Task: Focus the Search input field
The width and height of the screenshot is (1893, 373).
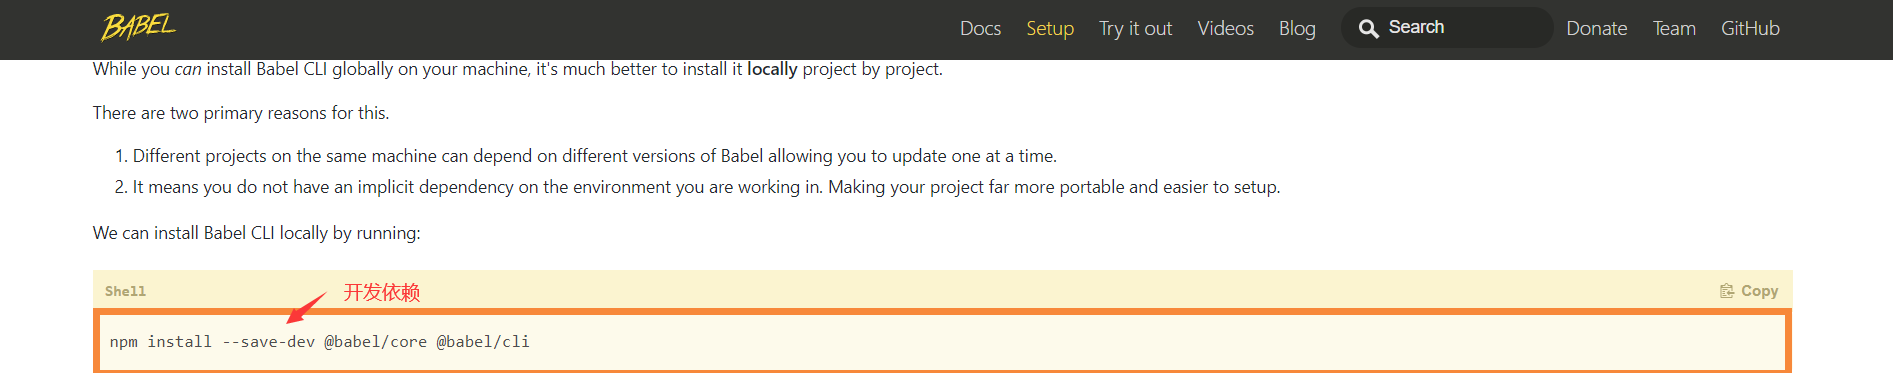Action: [x=1447, y=28]
